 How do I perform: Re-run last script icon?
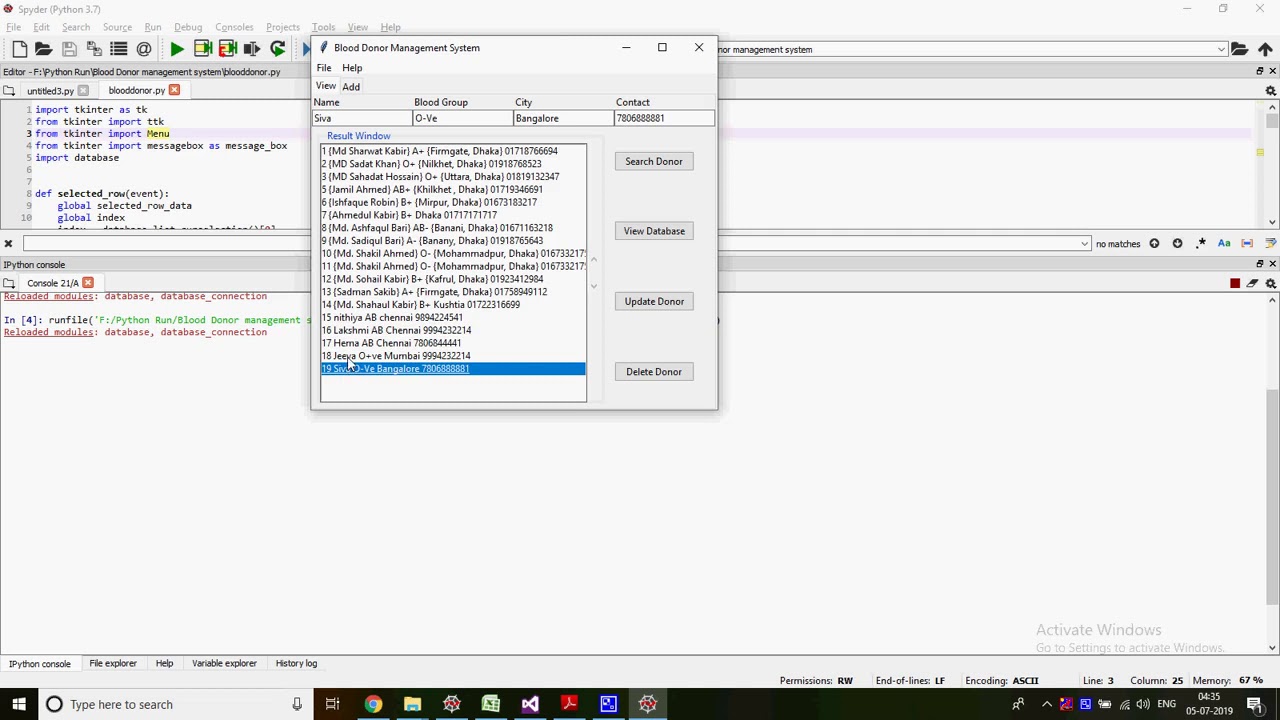point(278,49)
